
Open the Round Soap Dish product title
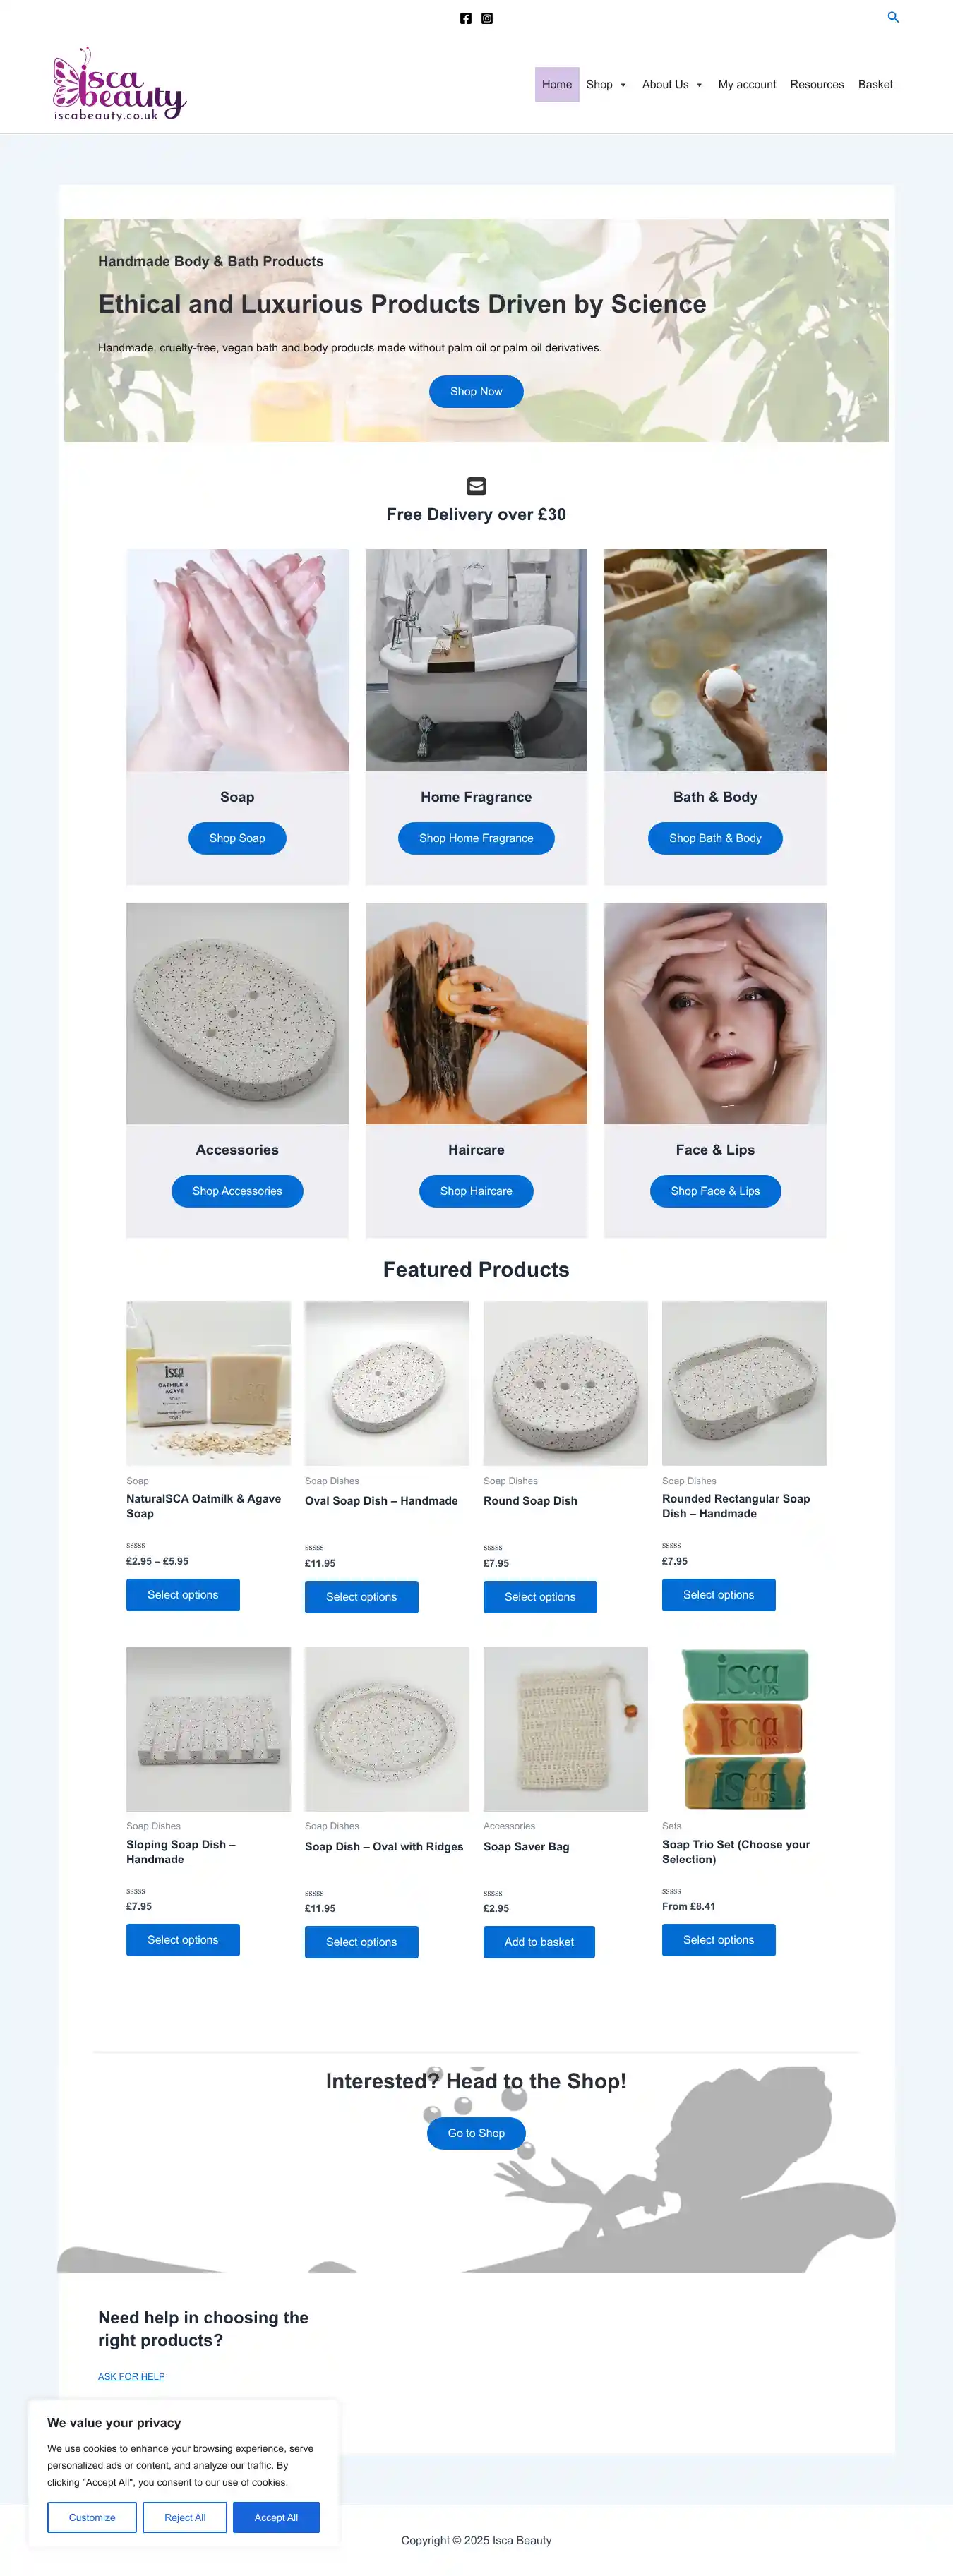click(530, 1501)
